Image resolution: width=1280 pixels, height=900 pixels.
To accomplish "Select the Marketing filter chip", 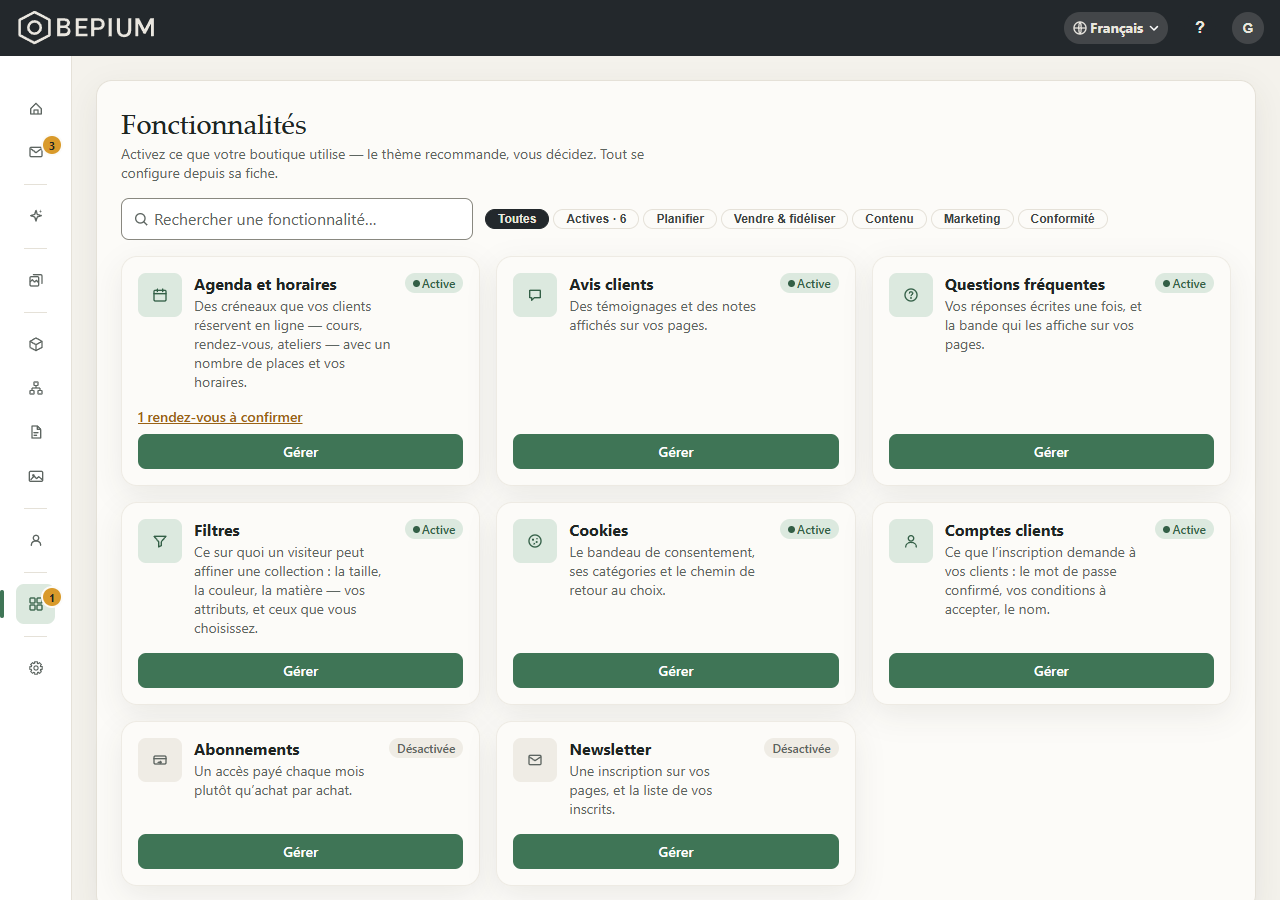I will point(972,219).
